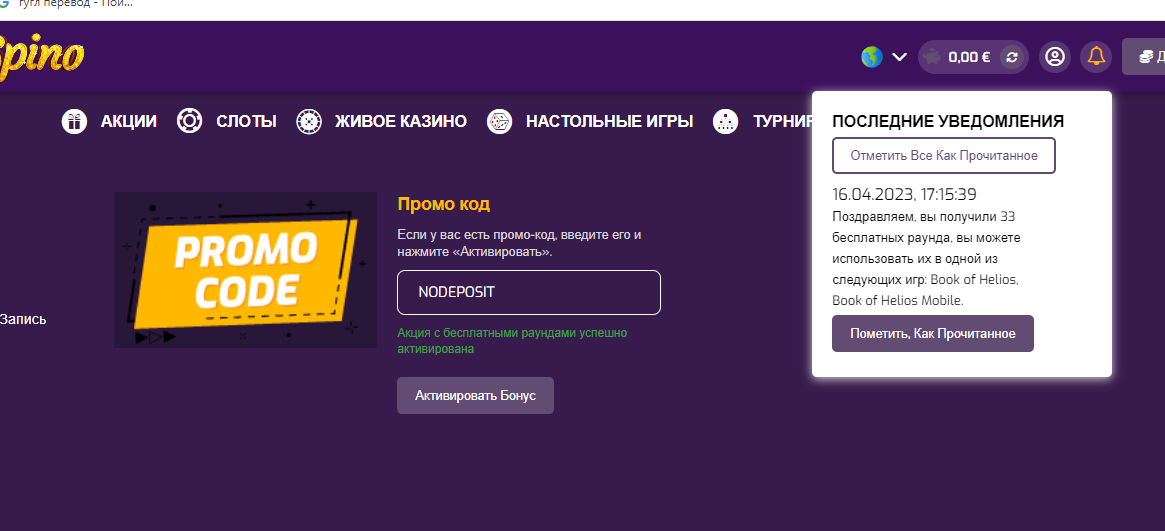Viewport: 1165px width, 531px height.
Task: Click the deposit button with coins icon
Action: pyautogui.click(x=1143, y=57)
